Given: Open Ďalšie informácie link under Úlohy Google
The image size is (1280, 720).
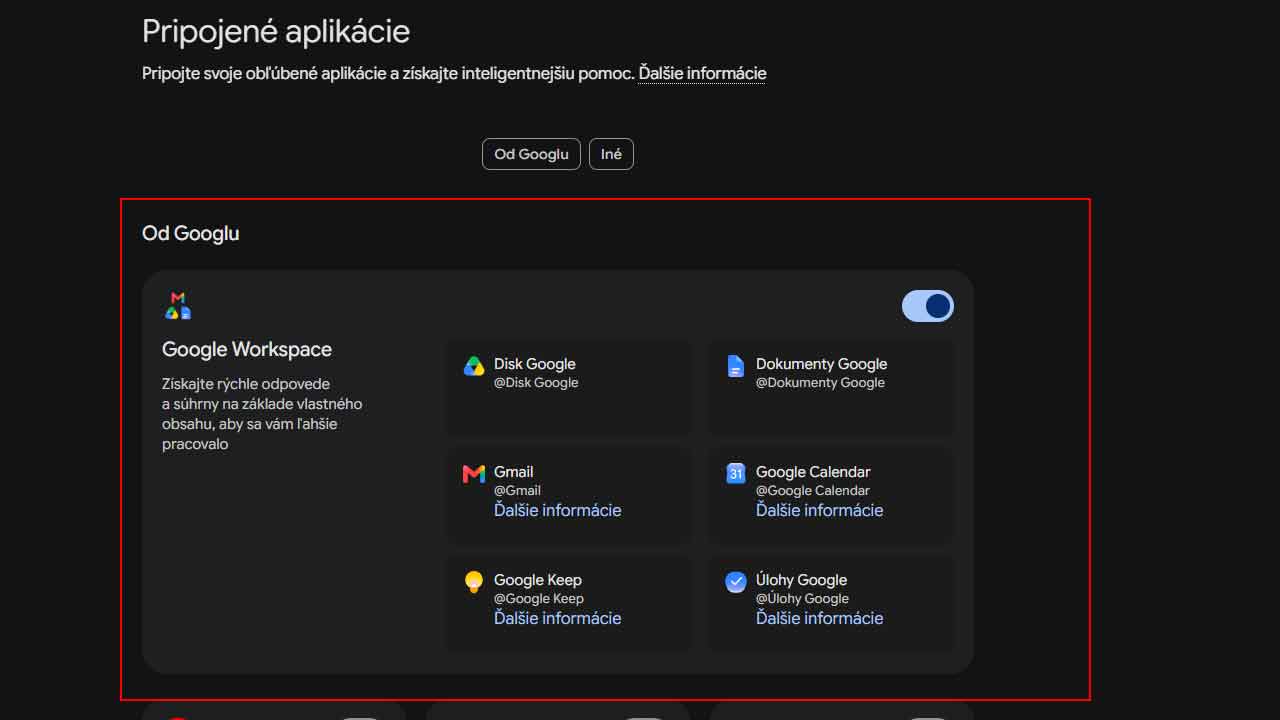Looking at the screenshot, I should tap(819, 618).
